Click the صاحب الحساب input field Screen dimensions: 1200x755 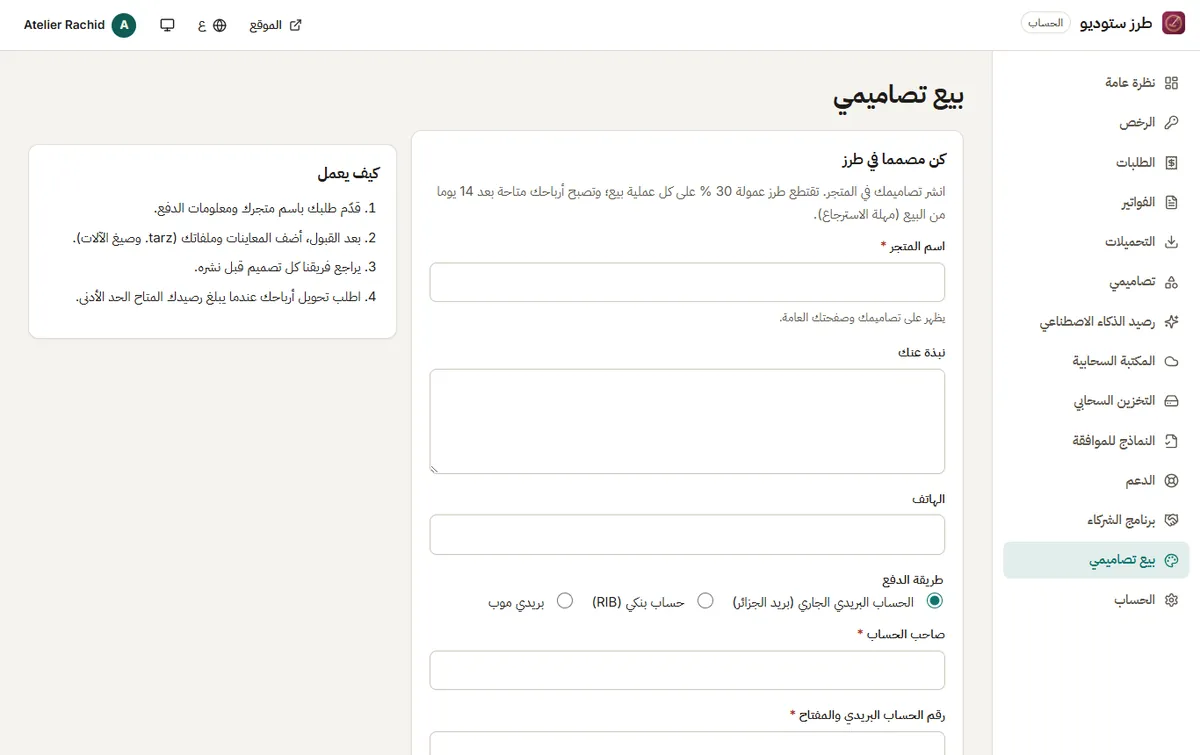pyautogui.click(x=687, y=670)
